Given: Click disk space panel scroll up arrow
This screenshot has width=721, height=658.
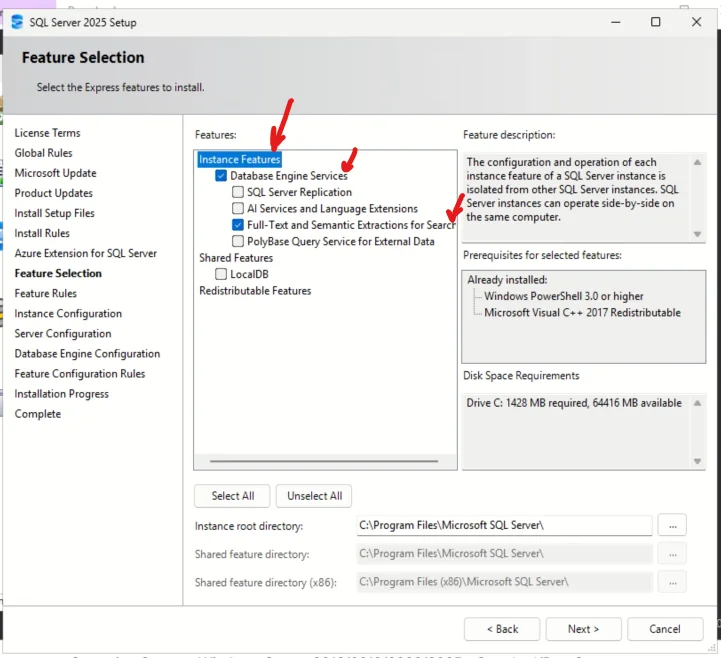Looking at the screenshot, I should point(697,403).
